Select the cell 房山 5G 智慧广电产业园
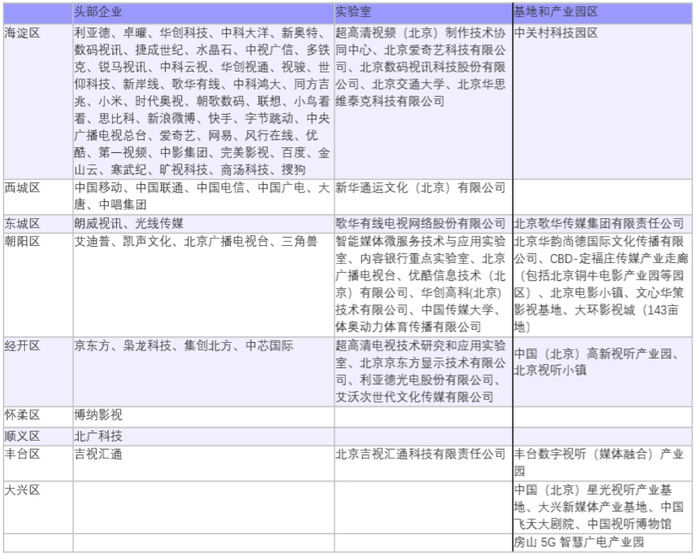700x559 pixels. tap(603, 542)
